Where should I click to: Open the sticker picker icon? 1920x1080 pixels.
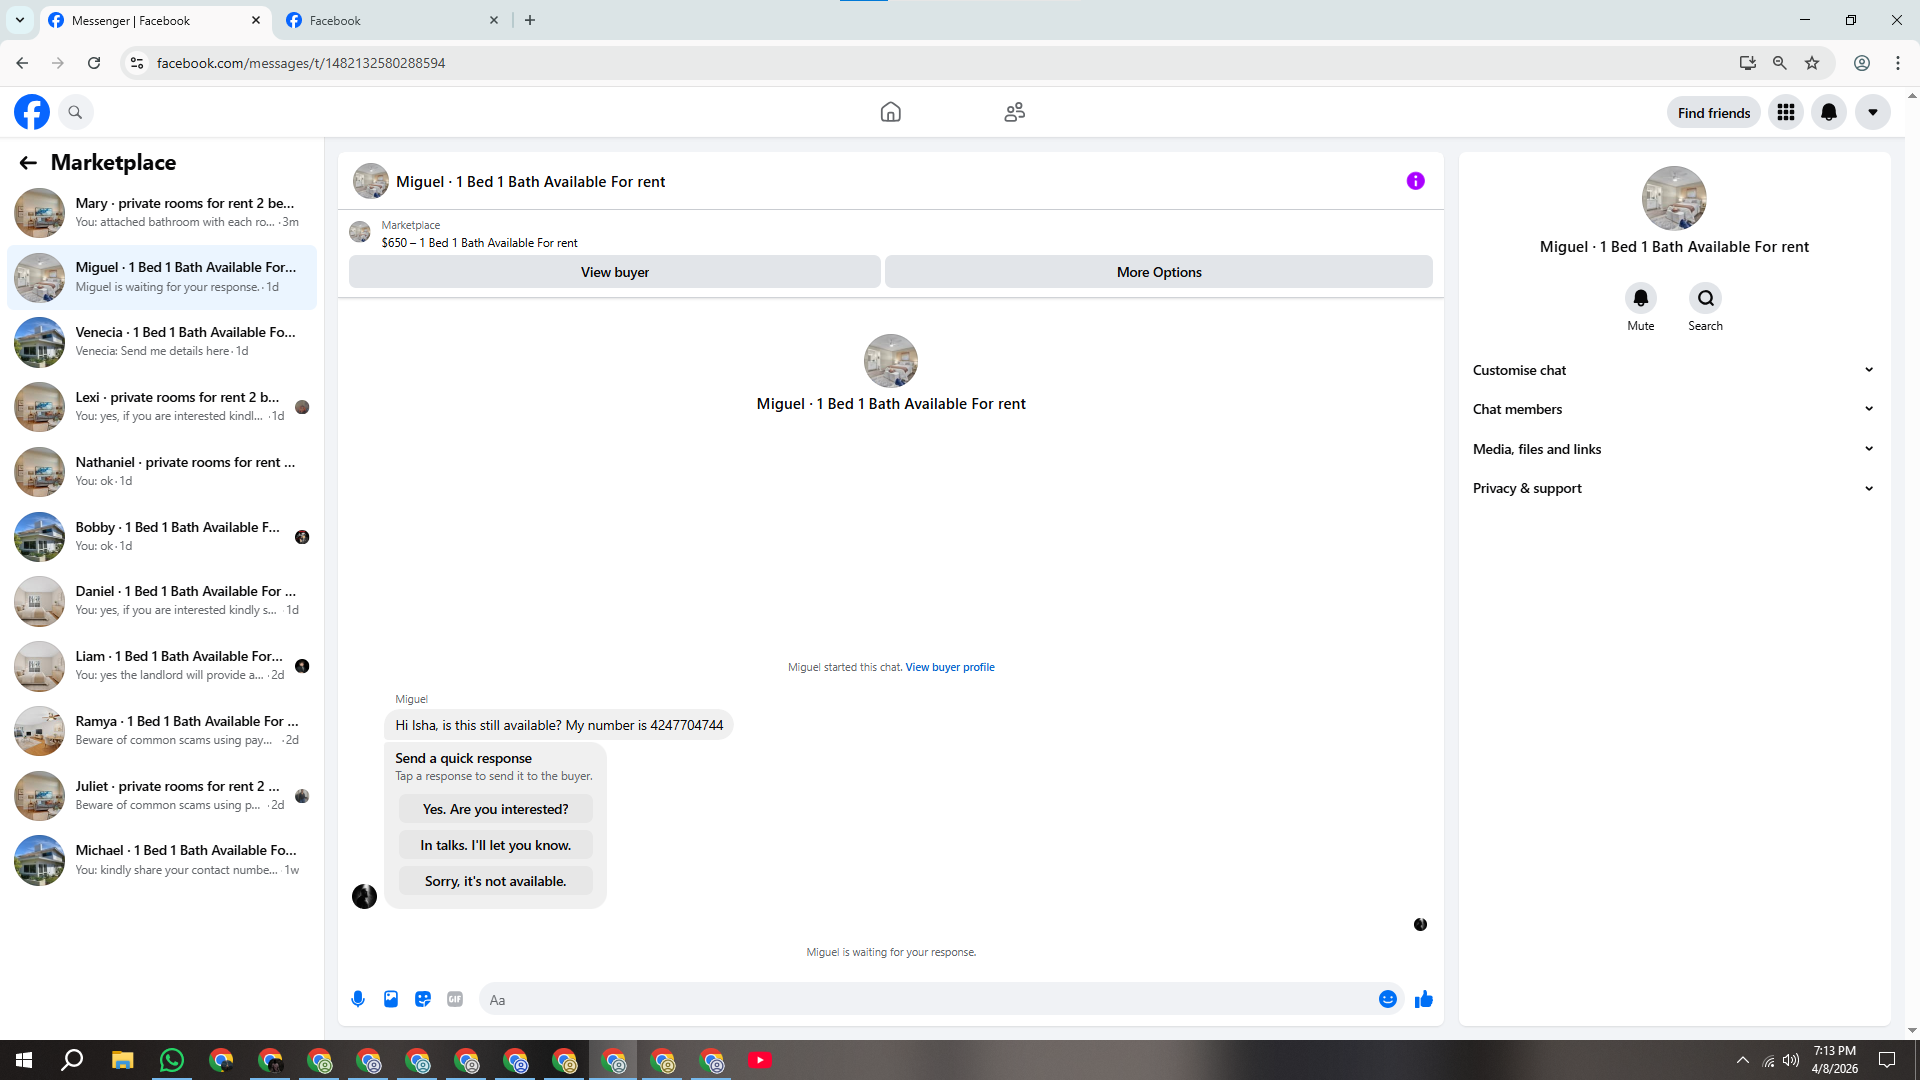pyautogui.click(x=423, y=999)
